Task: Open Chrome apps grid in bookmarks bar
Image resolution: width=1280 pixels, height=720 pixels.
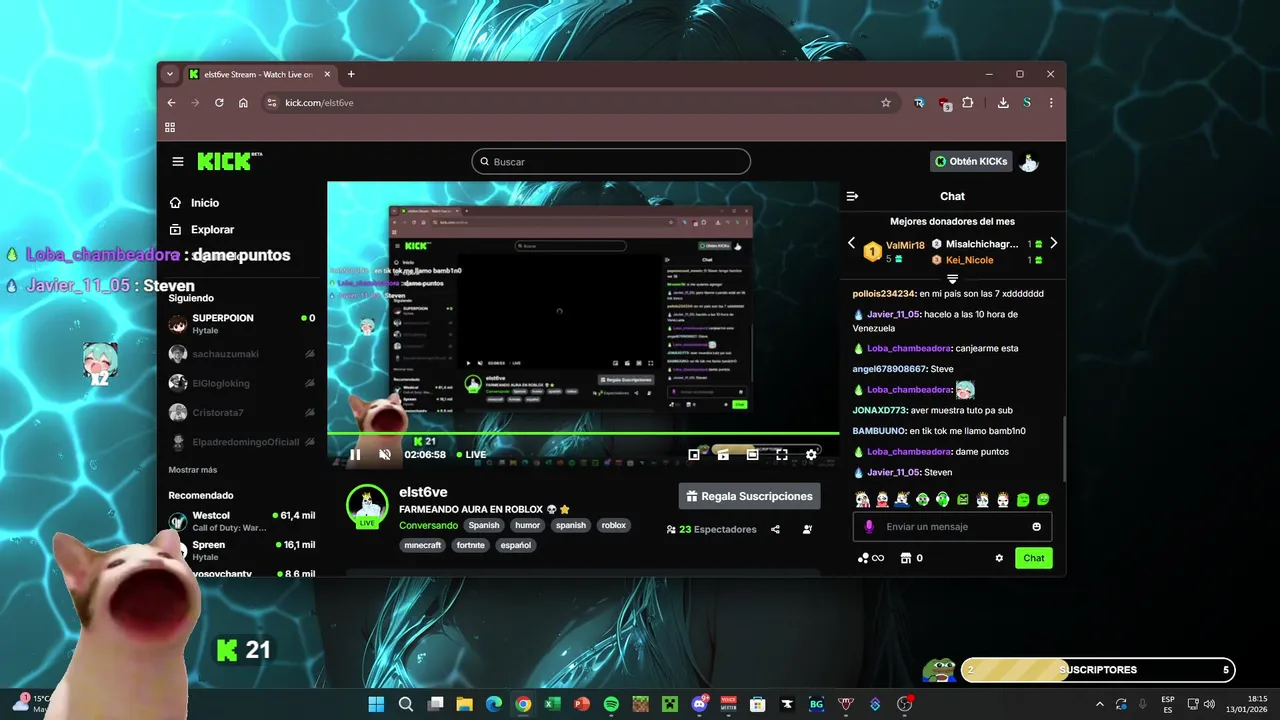Action: 170,127
